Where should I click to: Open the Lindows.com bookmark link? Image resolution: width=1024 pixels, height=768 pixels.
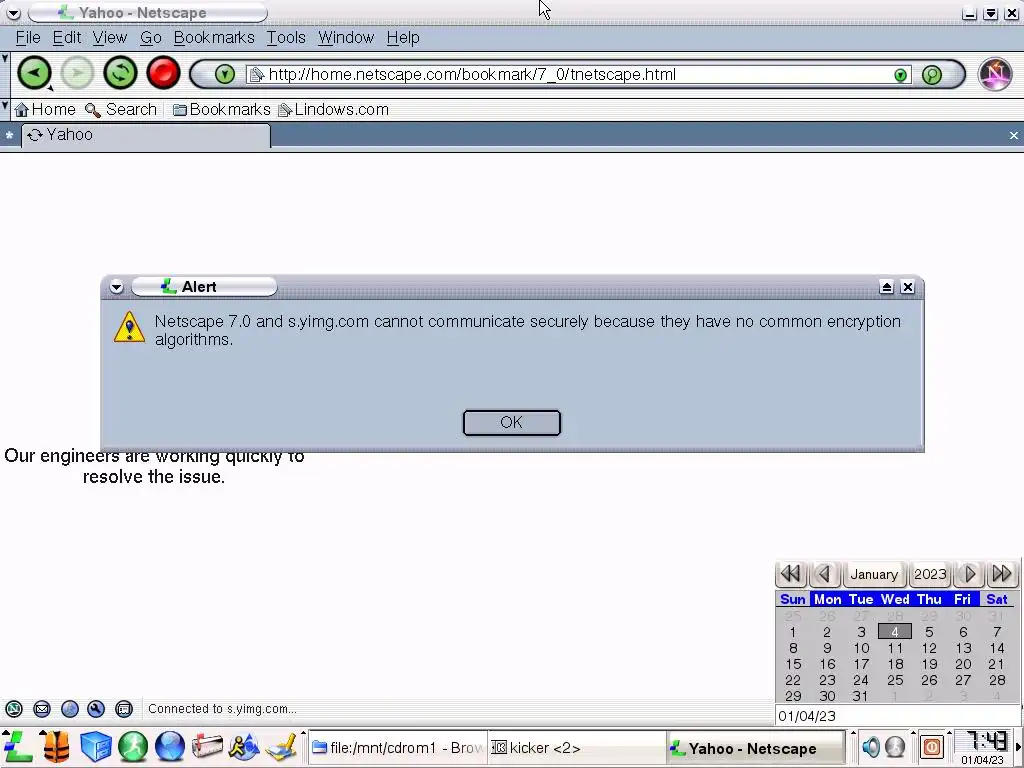[x=334, y=110]
